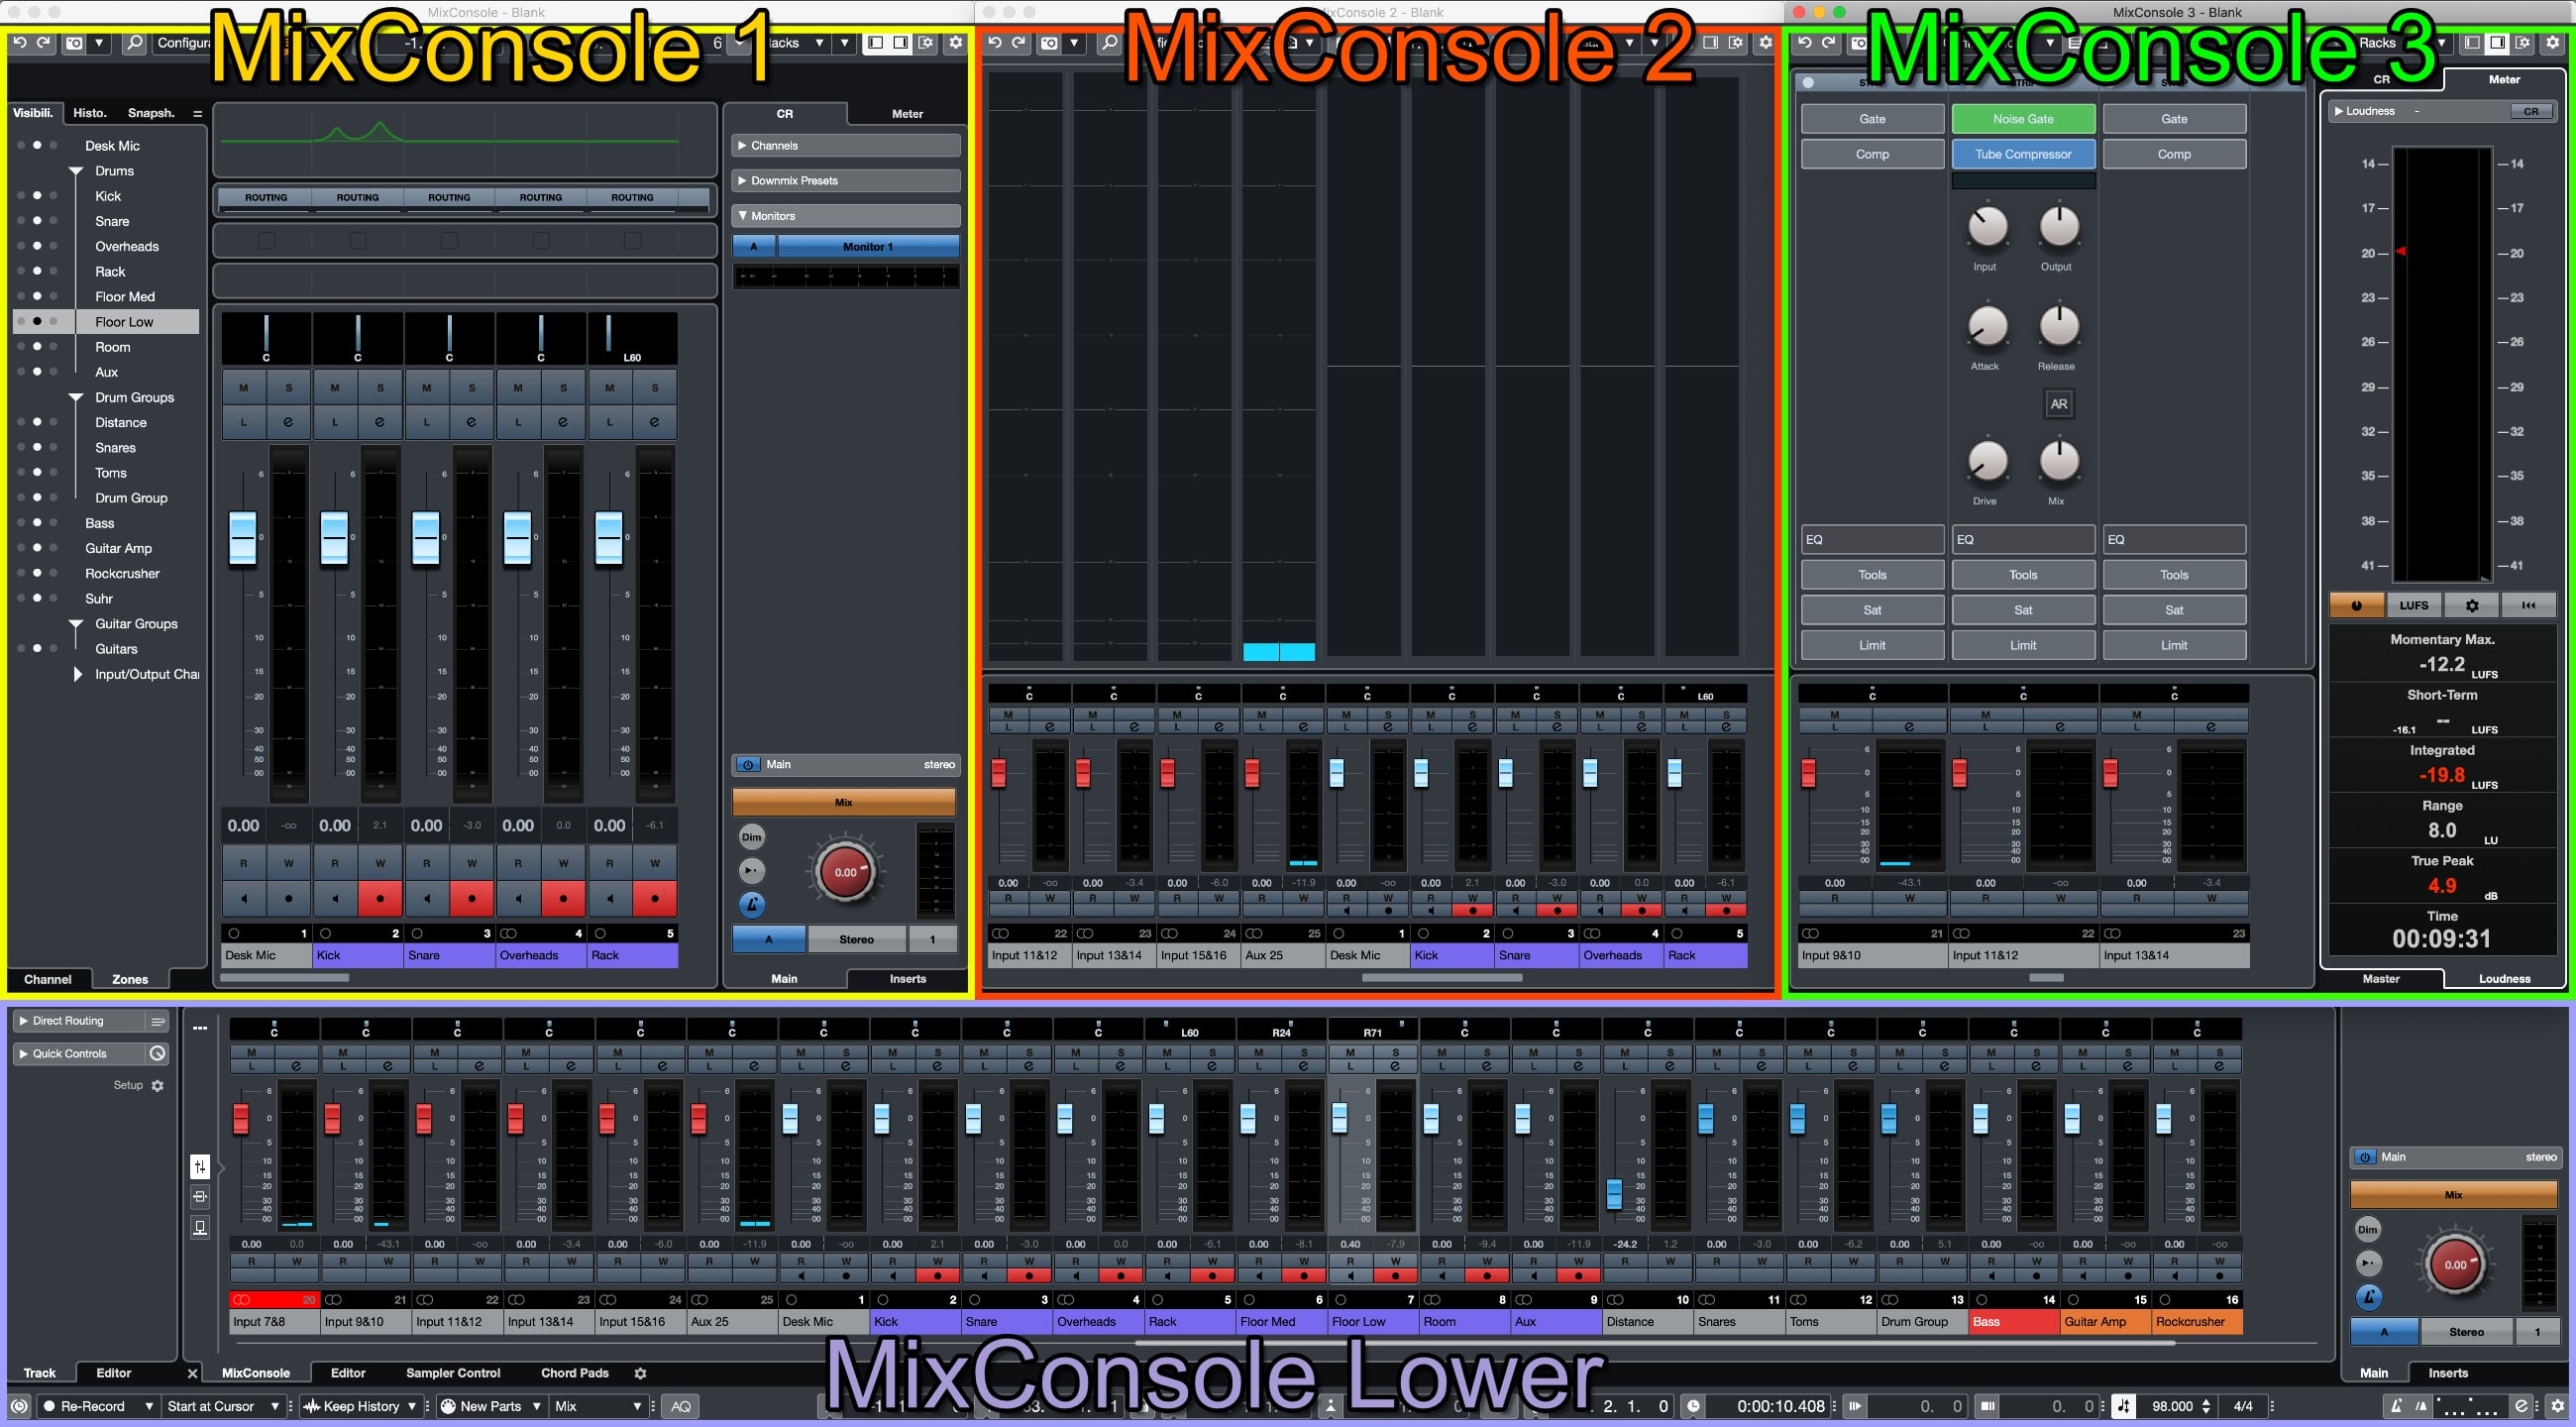Click the Dim button in MixConsole 1

click(x=751, y=837)
